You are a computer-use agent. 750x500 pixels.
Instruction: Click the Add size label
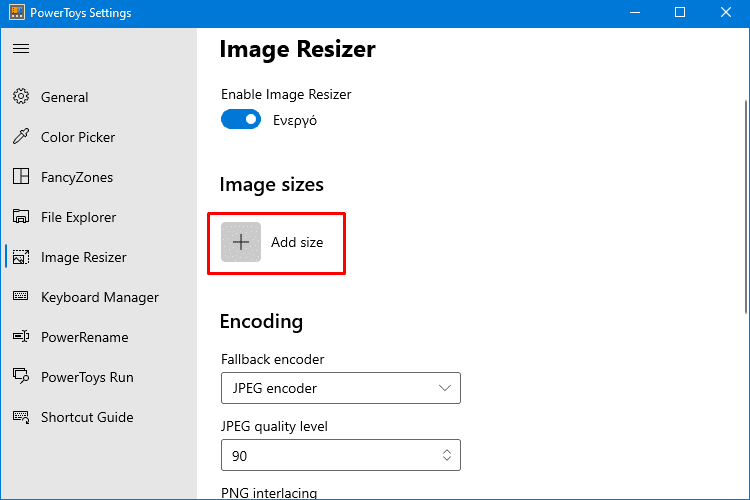click(297, 242)
